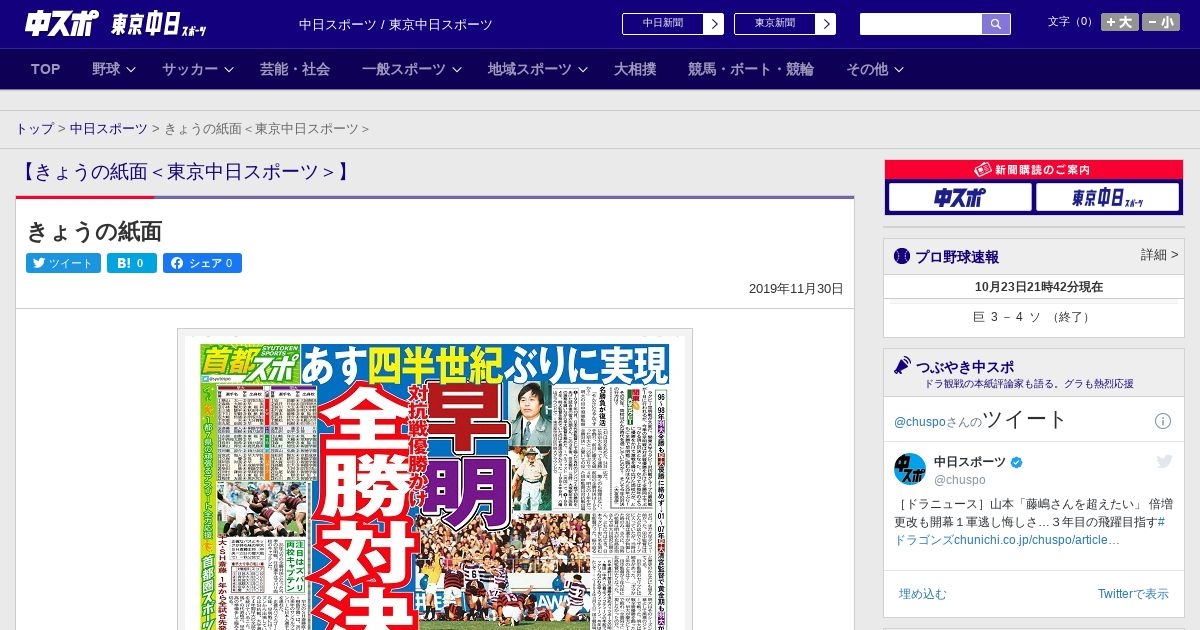Click the トップ breadcrumb link
The width and height of the screenshot is (1200, 630).
pos(34,129)
